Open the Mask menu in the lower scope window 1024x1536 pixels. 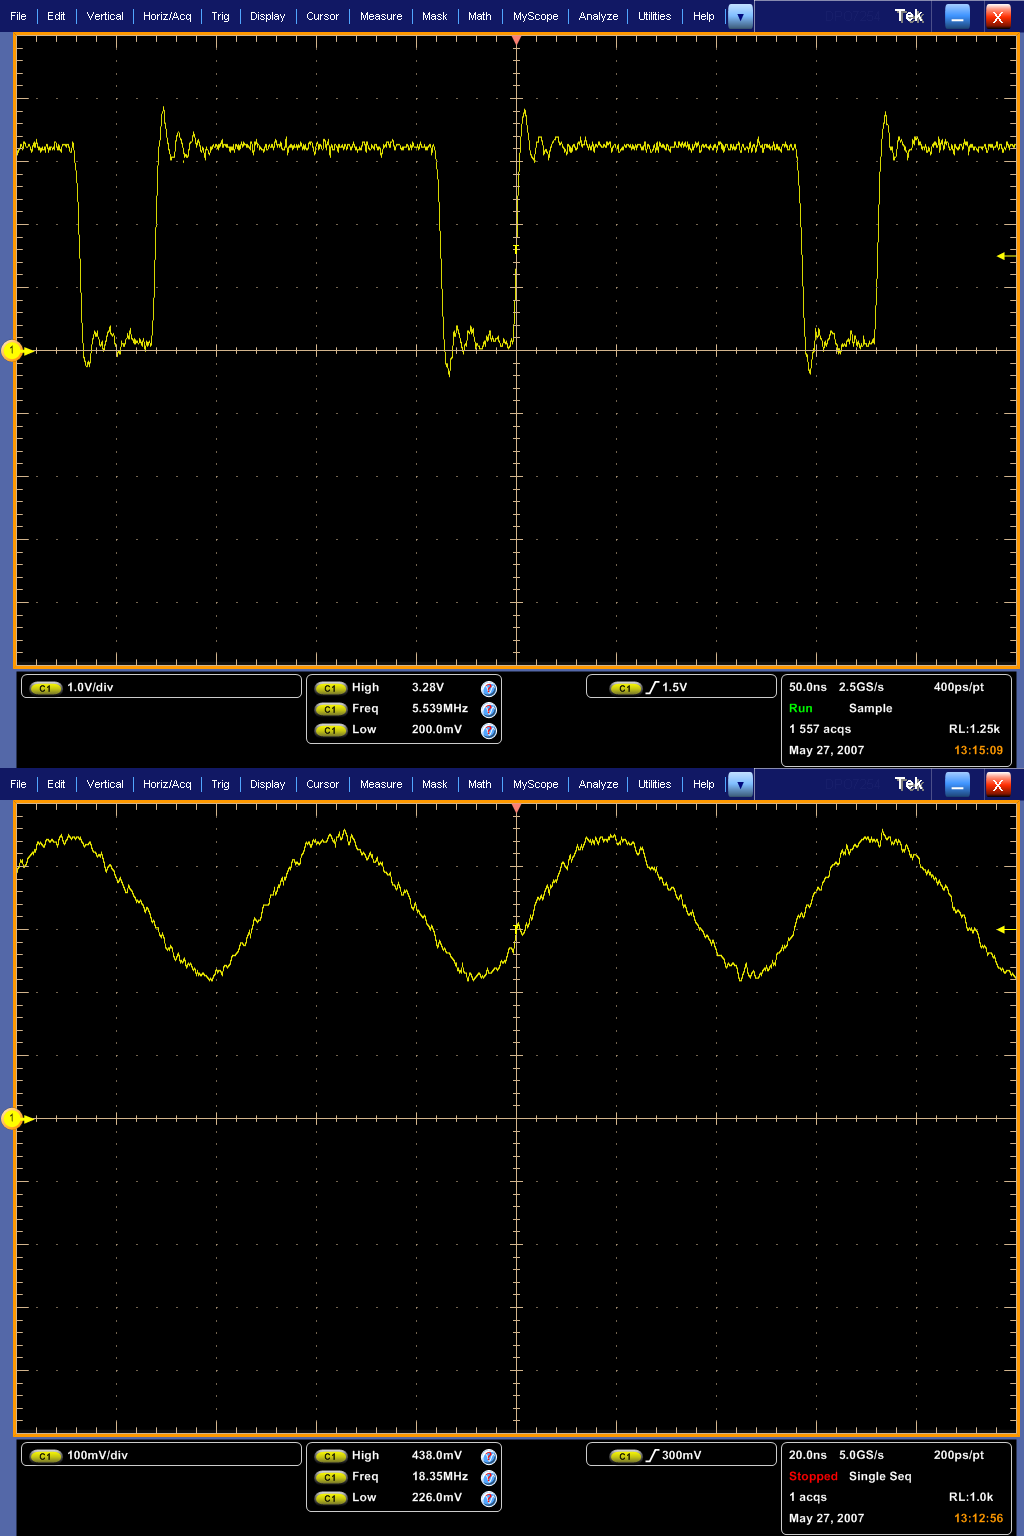coord(434,784)
